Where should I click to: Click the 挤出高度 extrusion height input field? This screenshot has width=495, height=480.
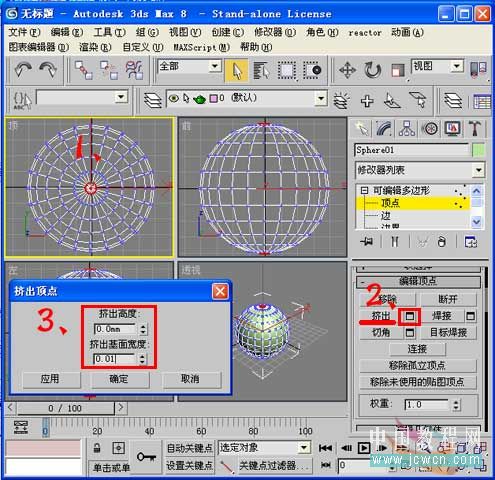116,329
